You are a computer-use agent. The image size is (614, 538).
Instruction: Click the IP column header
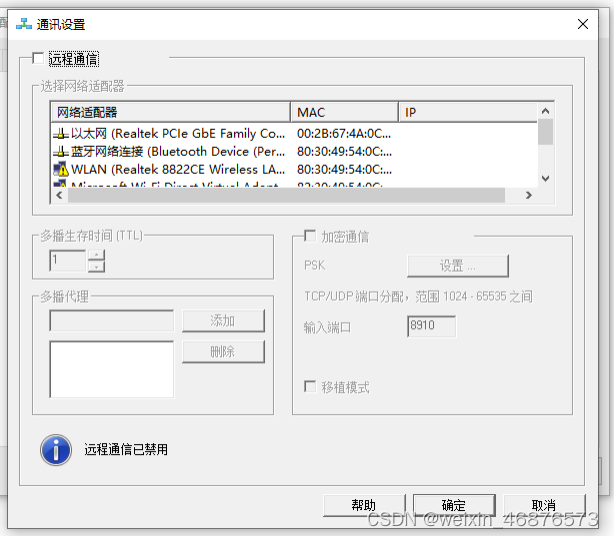tap(466, 112)
